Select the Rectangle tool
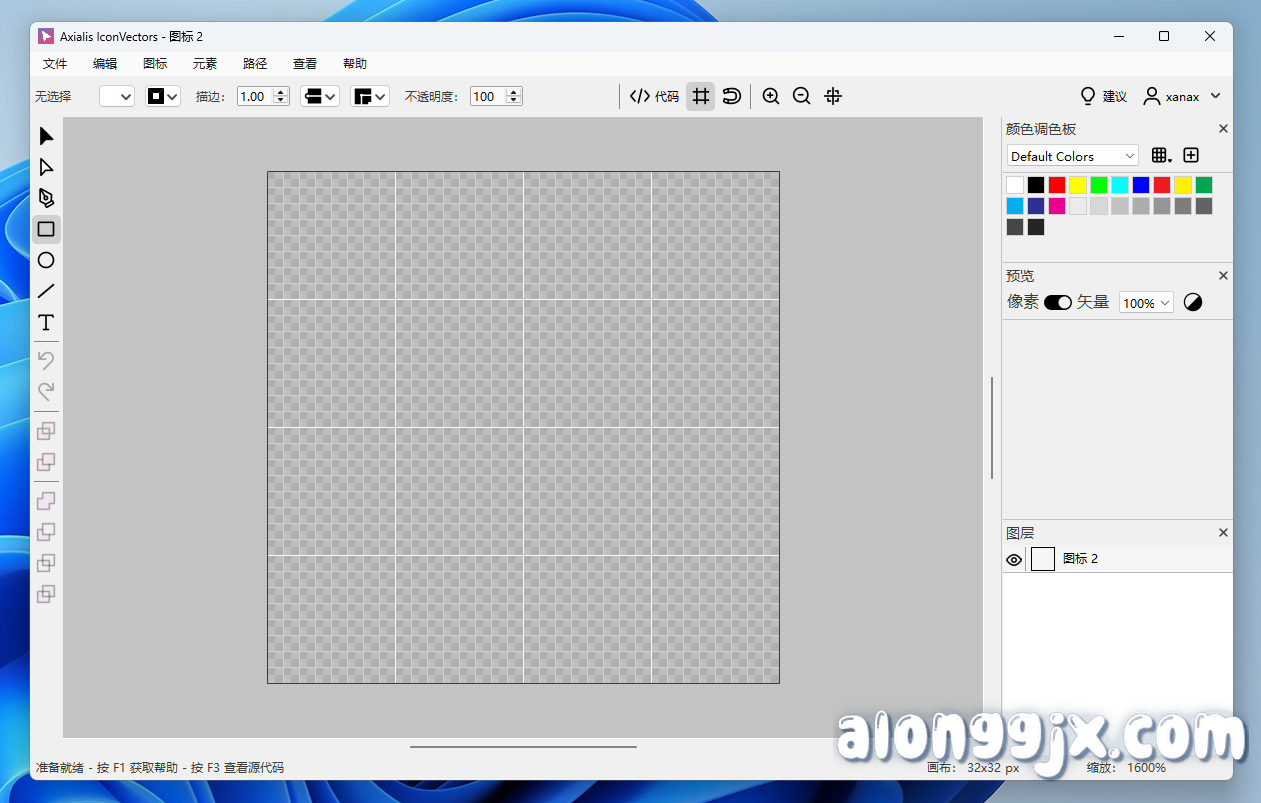Image resolution: width=1261 pixels, height=803 pixels. coord(45,229)
